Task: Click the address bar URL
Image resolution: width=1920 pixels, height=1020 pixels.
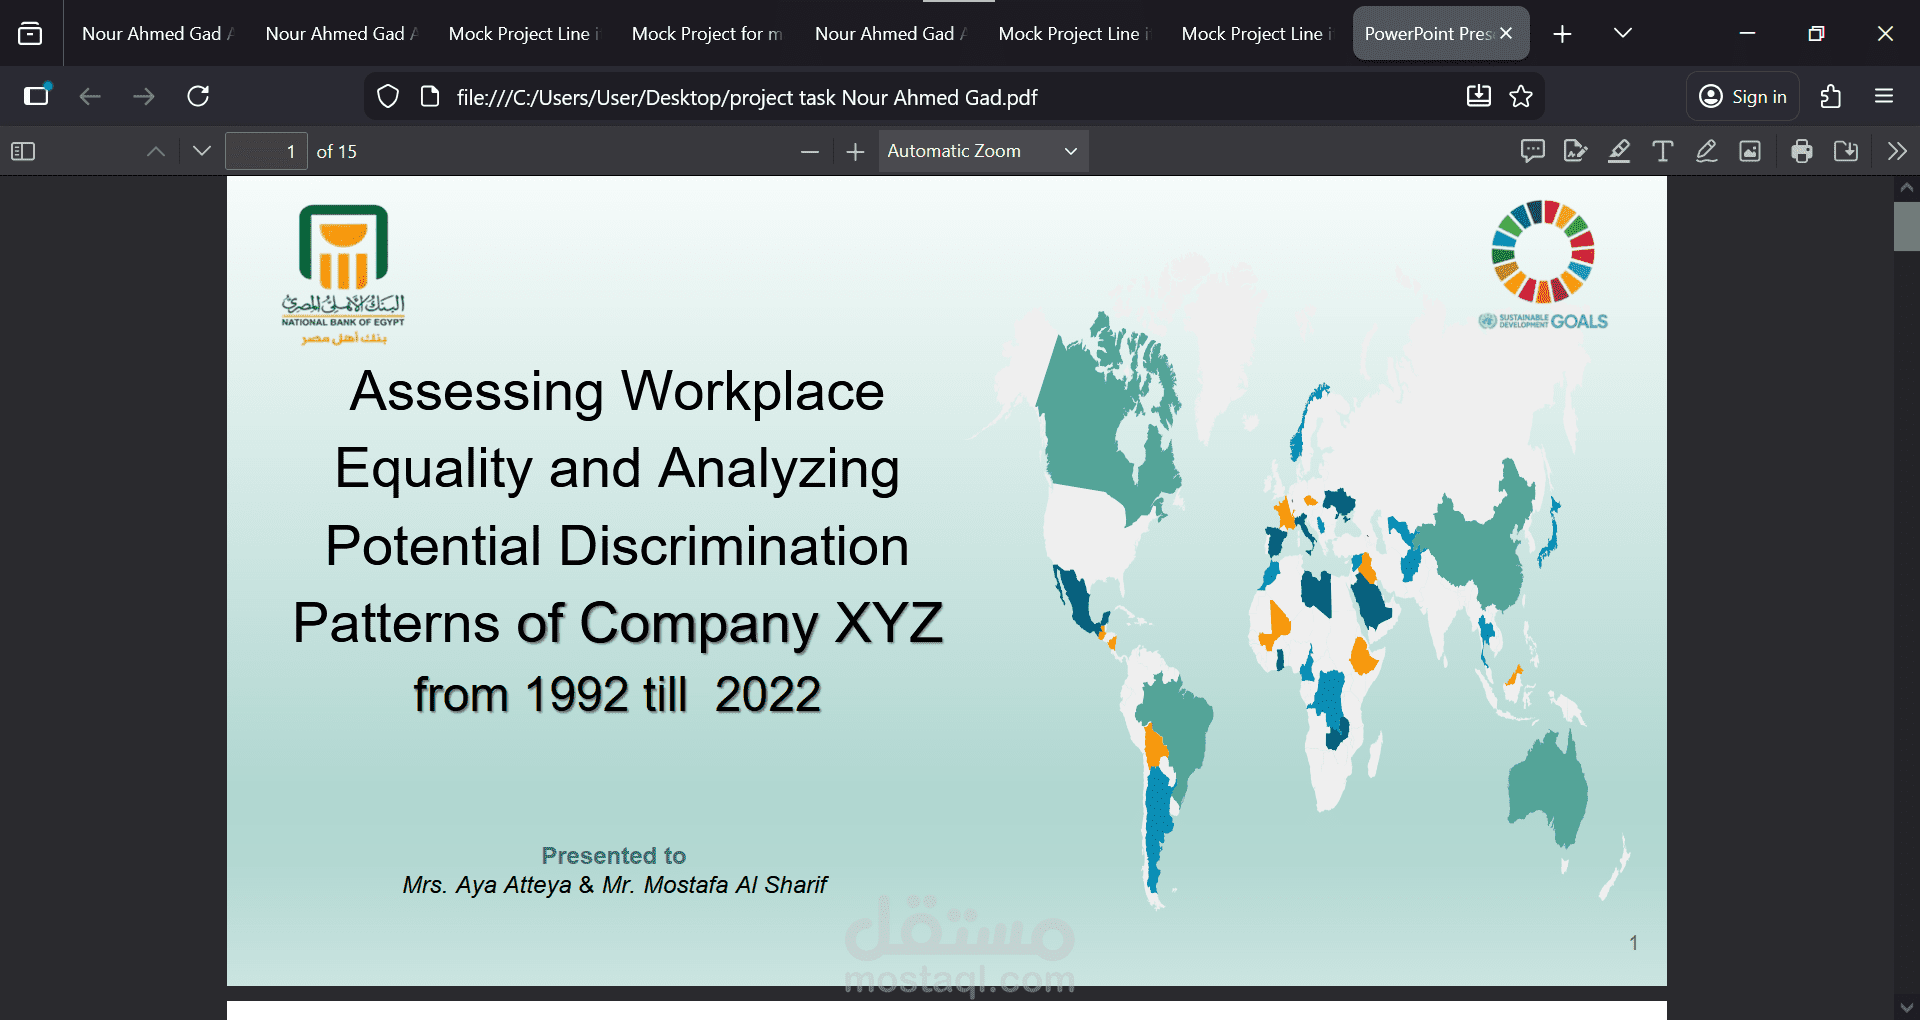Action: tap(747, 97)
